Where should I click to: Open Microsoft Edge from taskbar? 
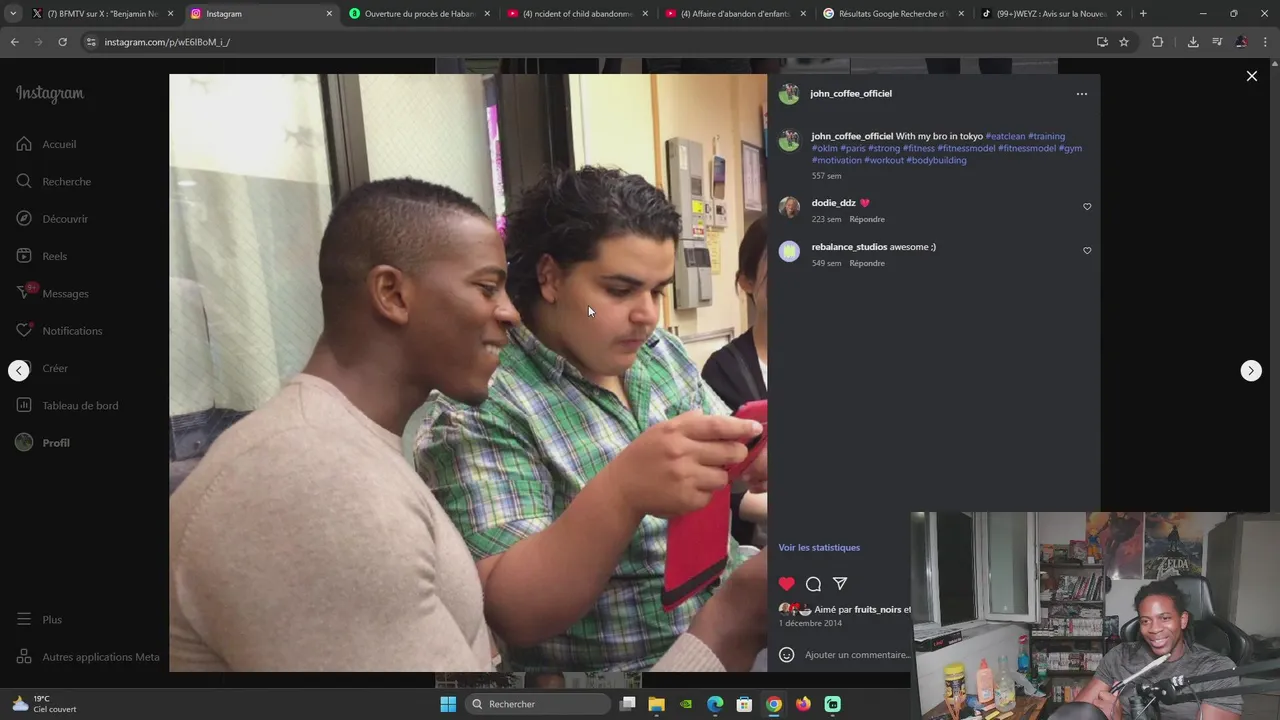715,704
